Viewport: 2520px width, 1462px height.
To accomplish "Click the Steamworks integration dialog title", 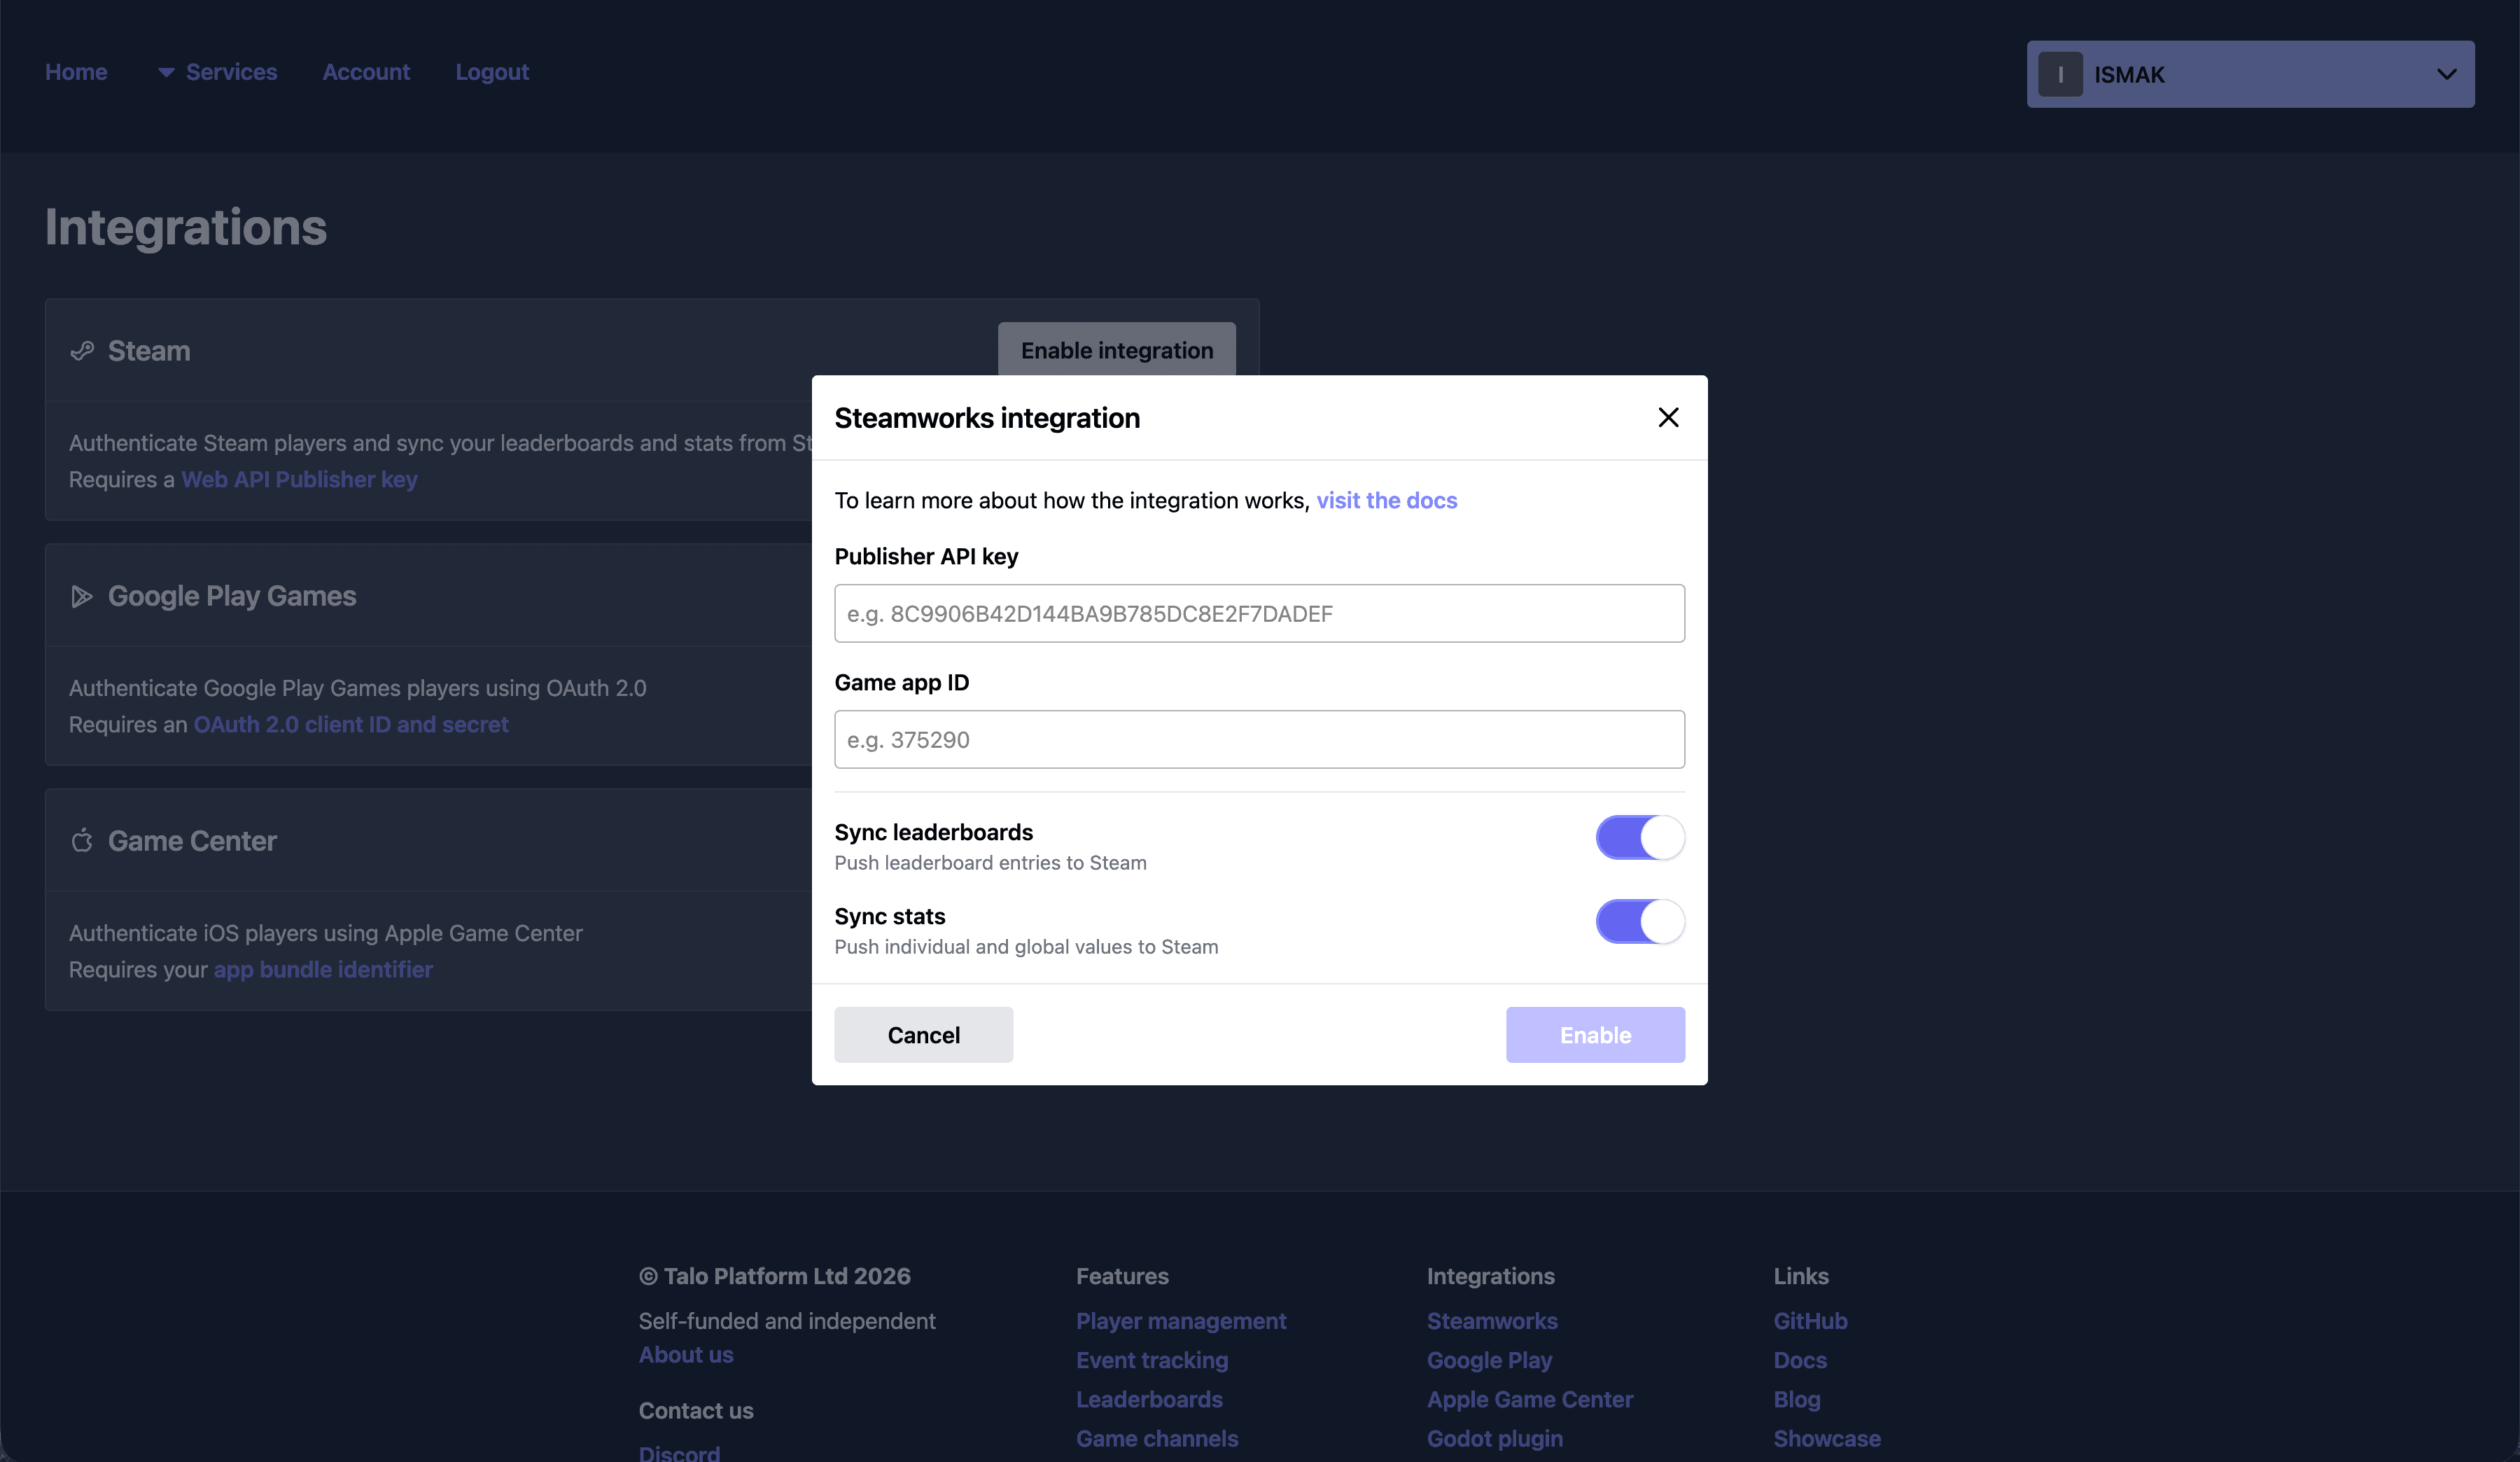I will (987, 417).
